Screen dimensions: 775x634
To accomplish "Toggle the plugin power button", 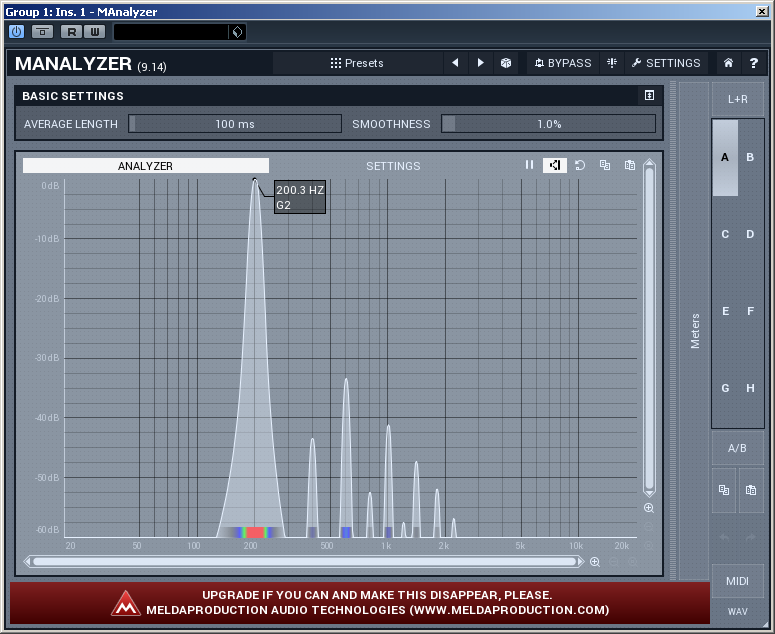I will [16, 32].
